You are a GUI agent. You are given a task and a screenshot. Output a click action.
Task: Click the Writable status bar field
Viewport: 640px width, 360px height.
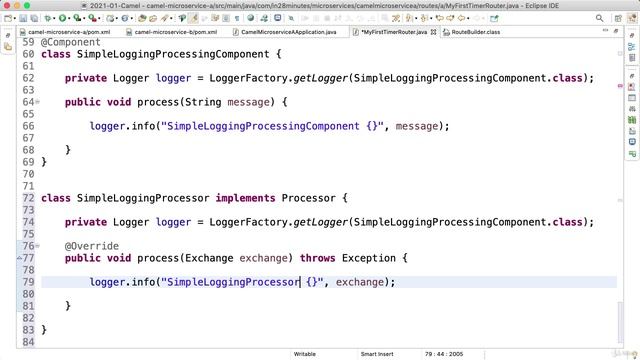[x=304, y=354]
